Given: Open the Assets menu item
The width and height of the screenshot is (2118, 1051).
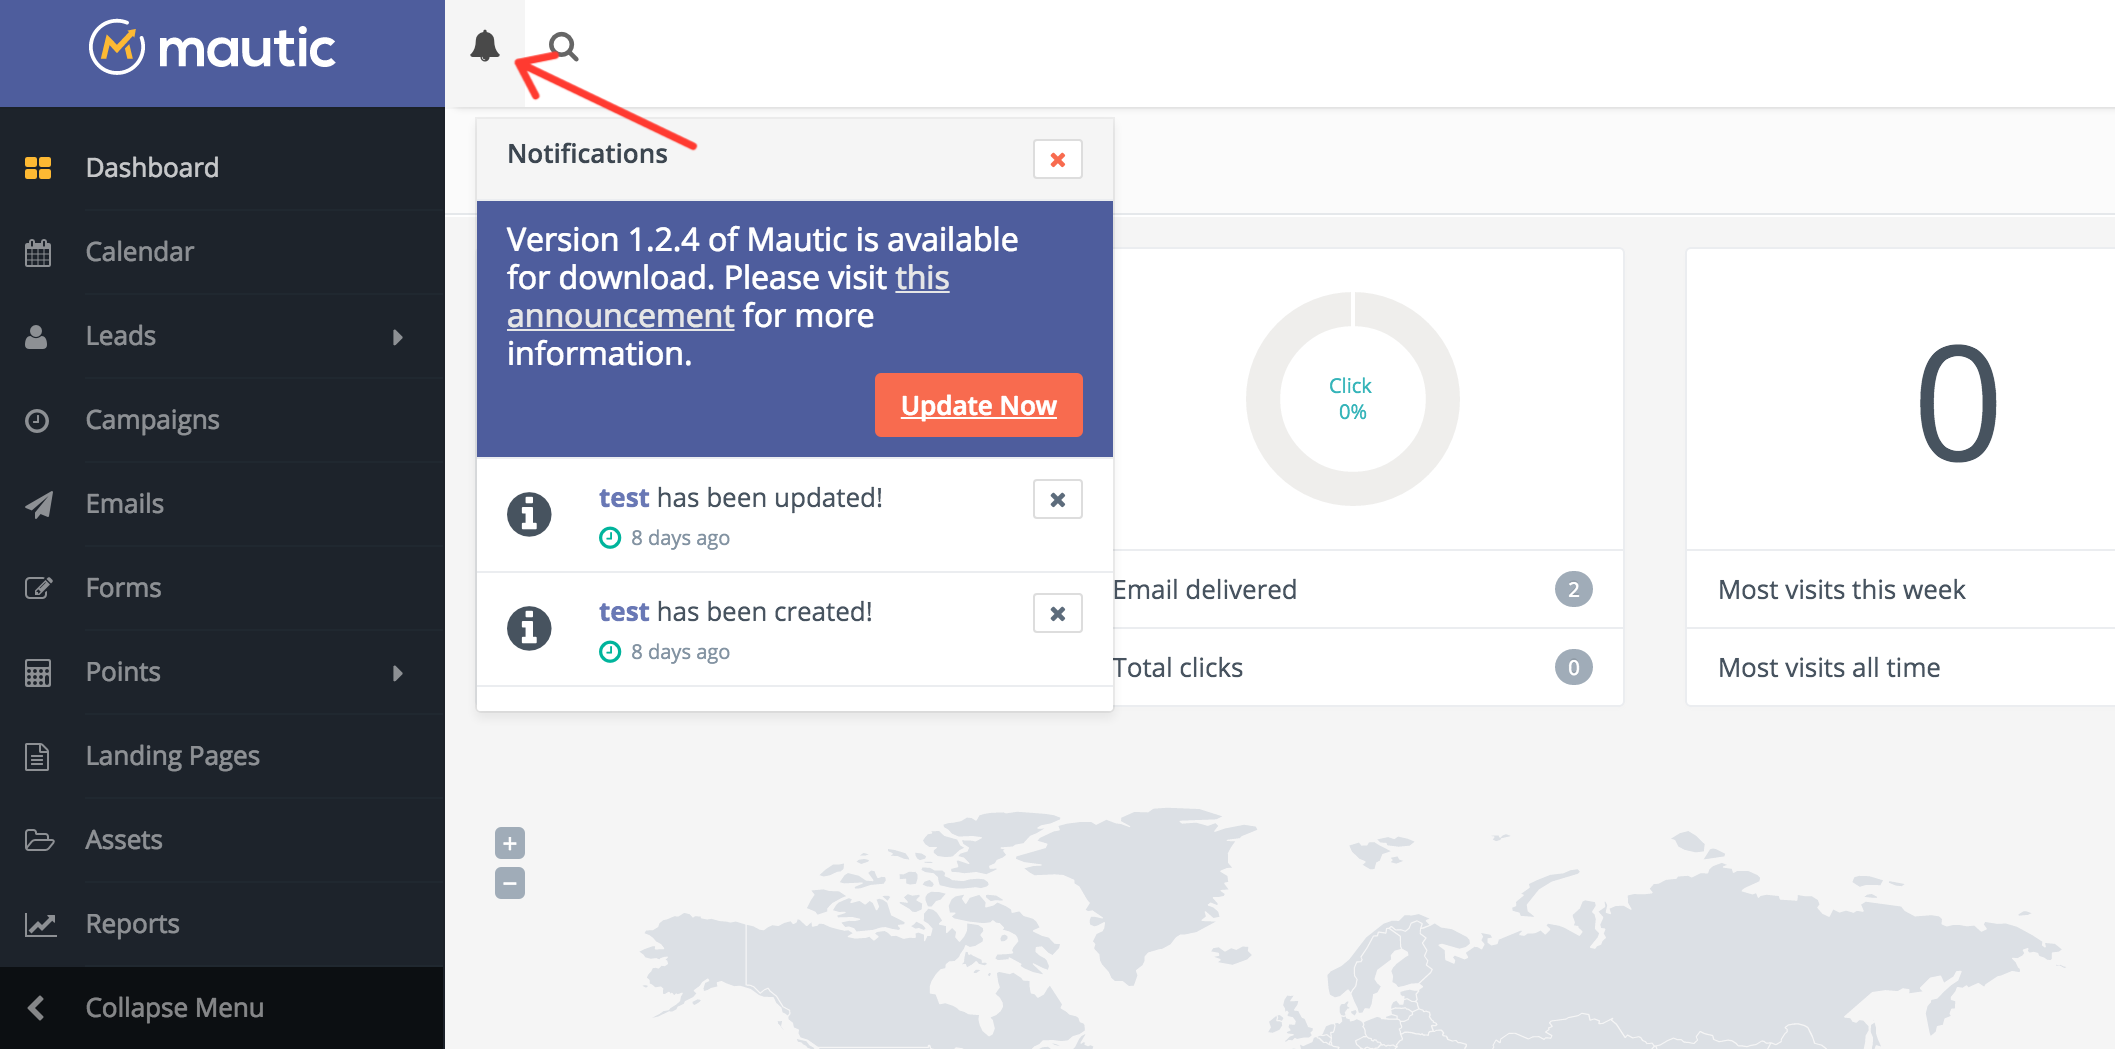Looking at the screenshot, I should [x=222, y=840].
